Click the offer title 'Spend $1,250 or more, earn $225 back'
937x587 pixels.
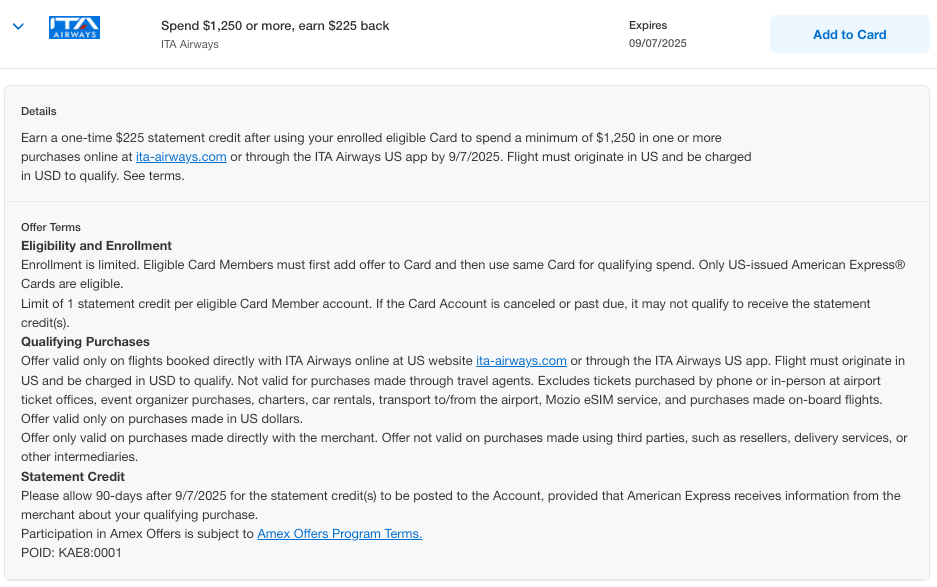point(275,26)
